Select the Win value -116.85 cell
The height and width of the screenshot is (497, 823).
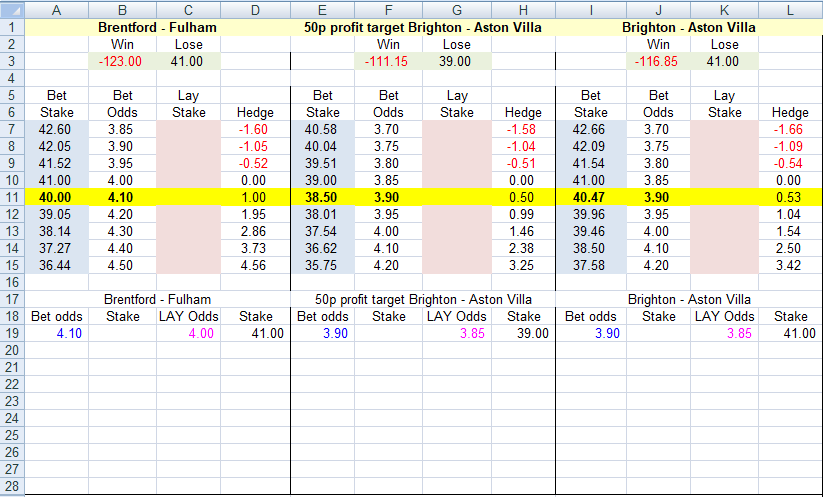coord(658,62)
